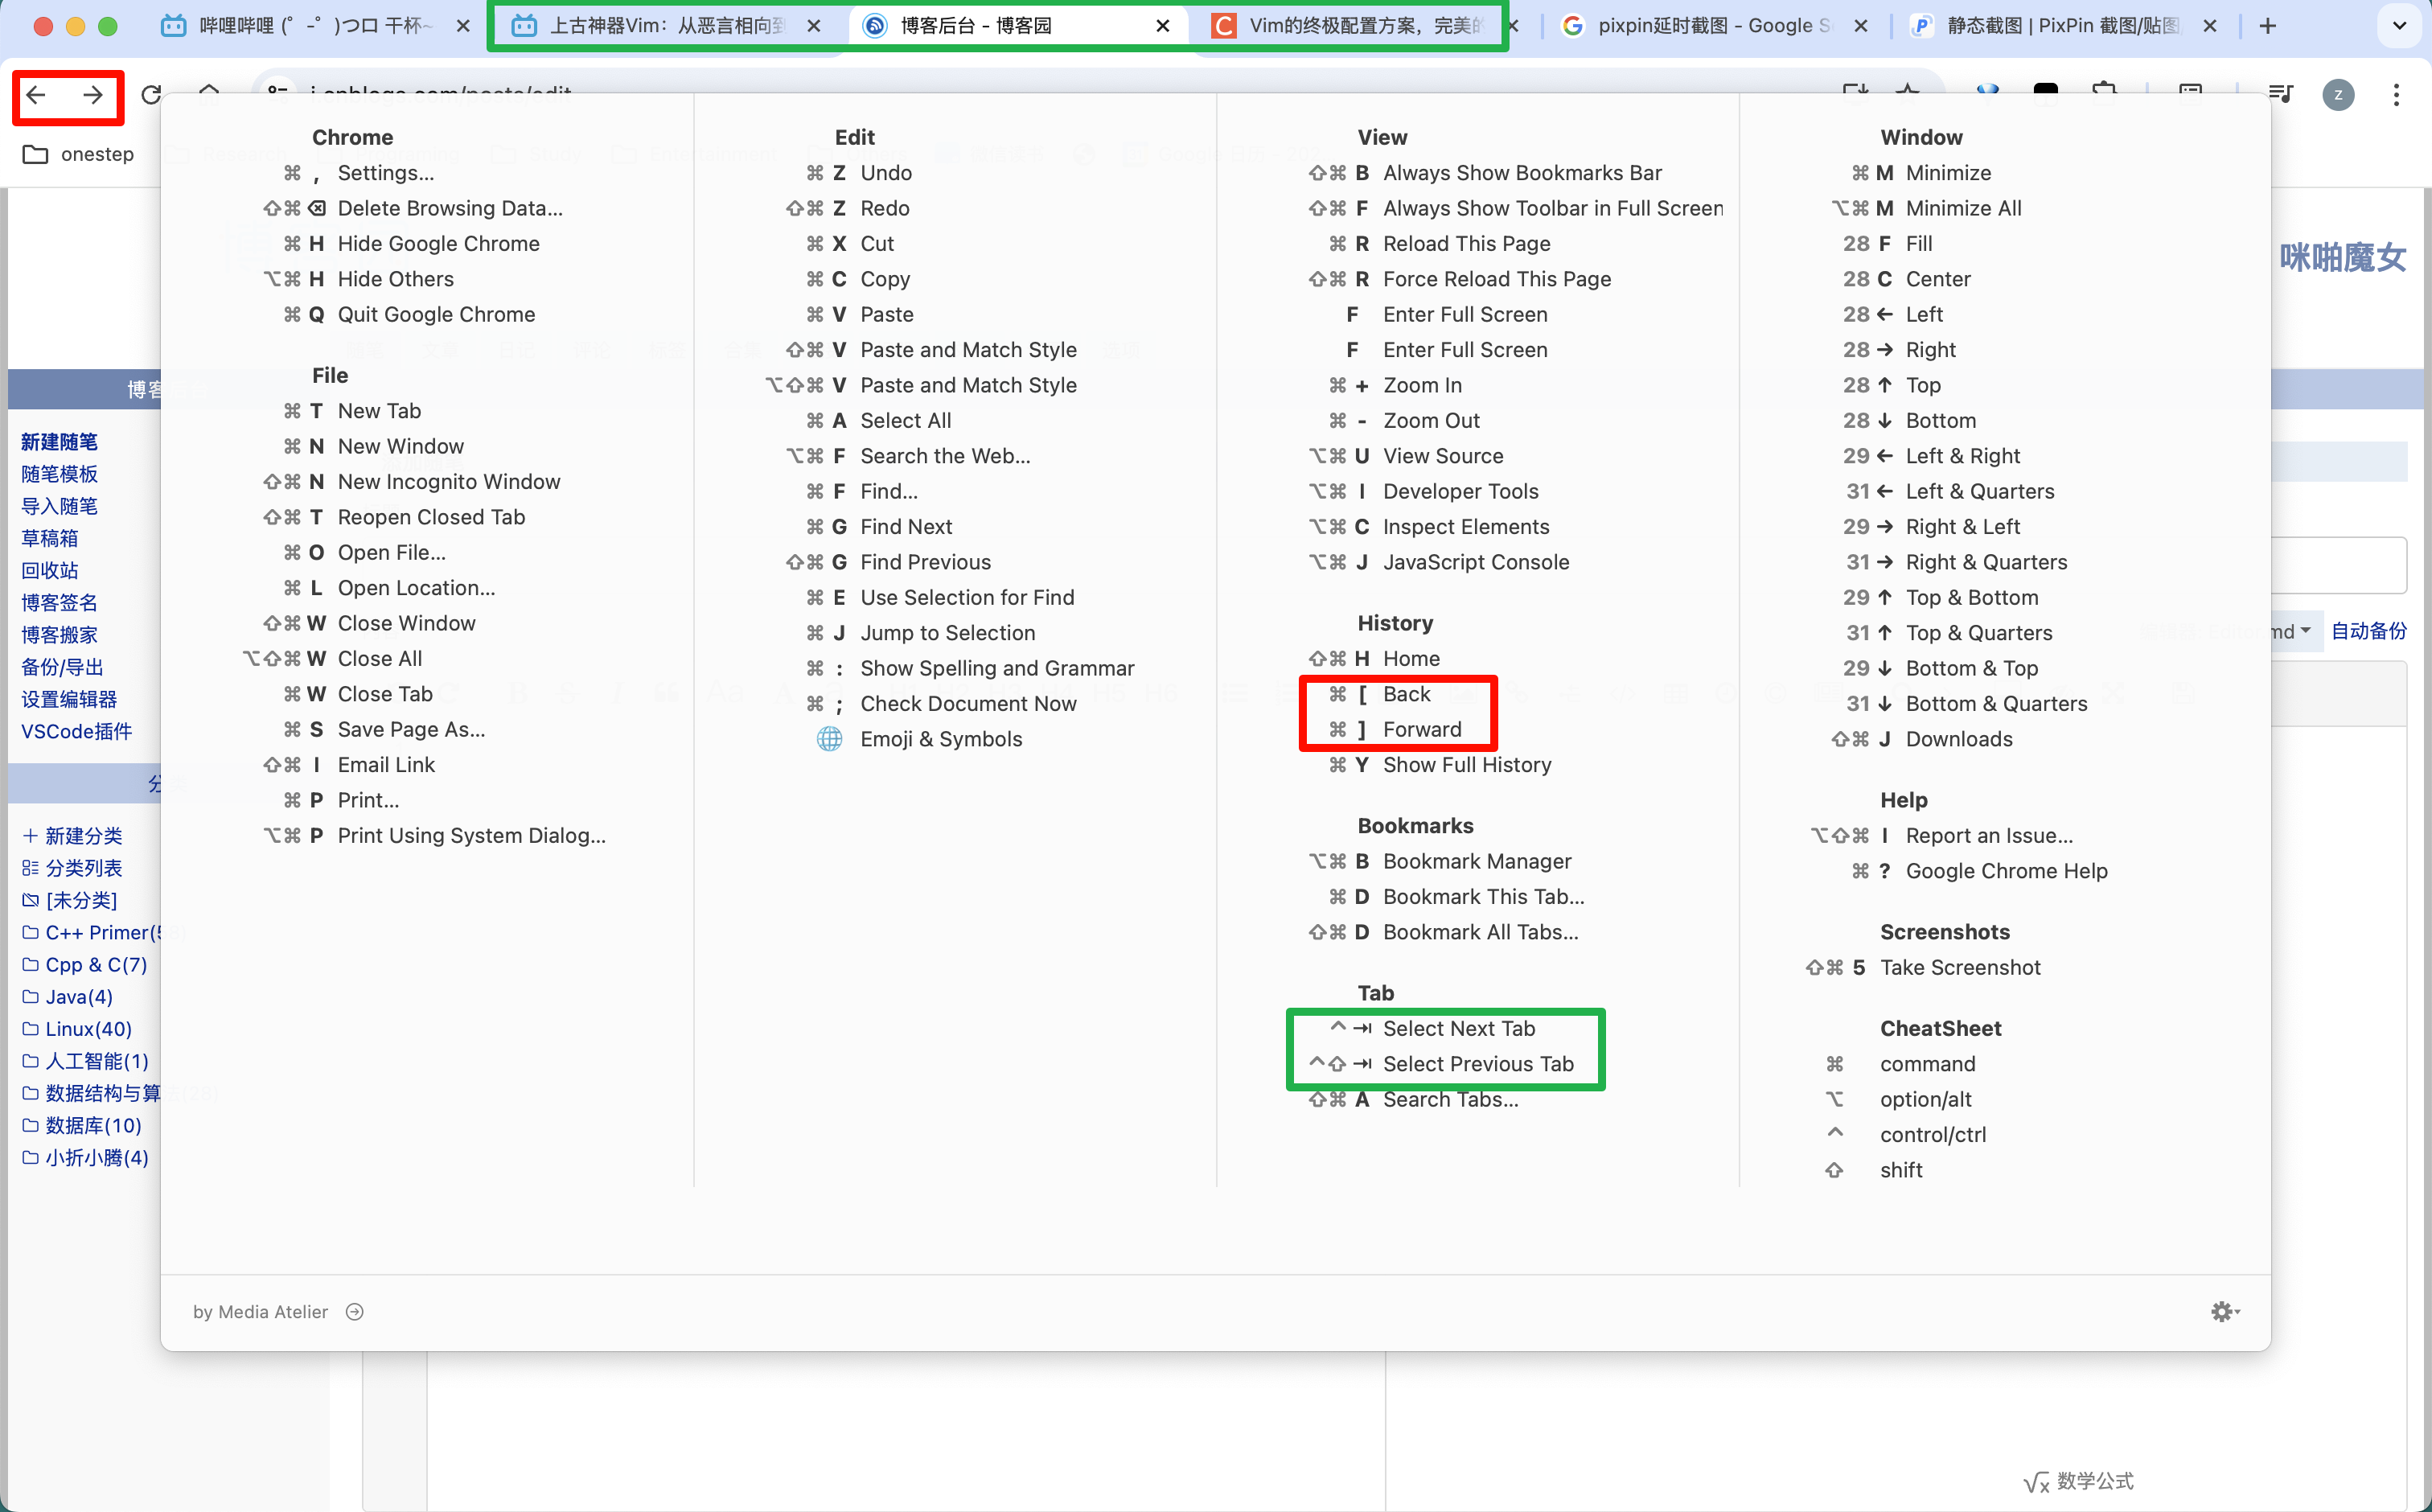Image resolution: width=2432 pixels, height=1512 pixels.
Task: Switch to the bilibili tab
Action: pyautogui.click(x=316, y=26)
